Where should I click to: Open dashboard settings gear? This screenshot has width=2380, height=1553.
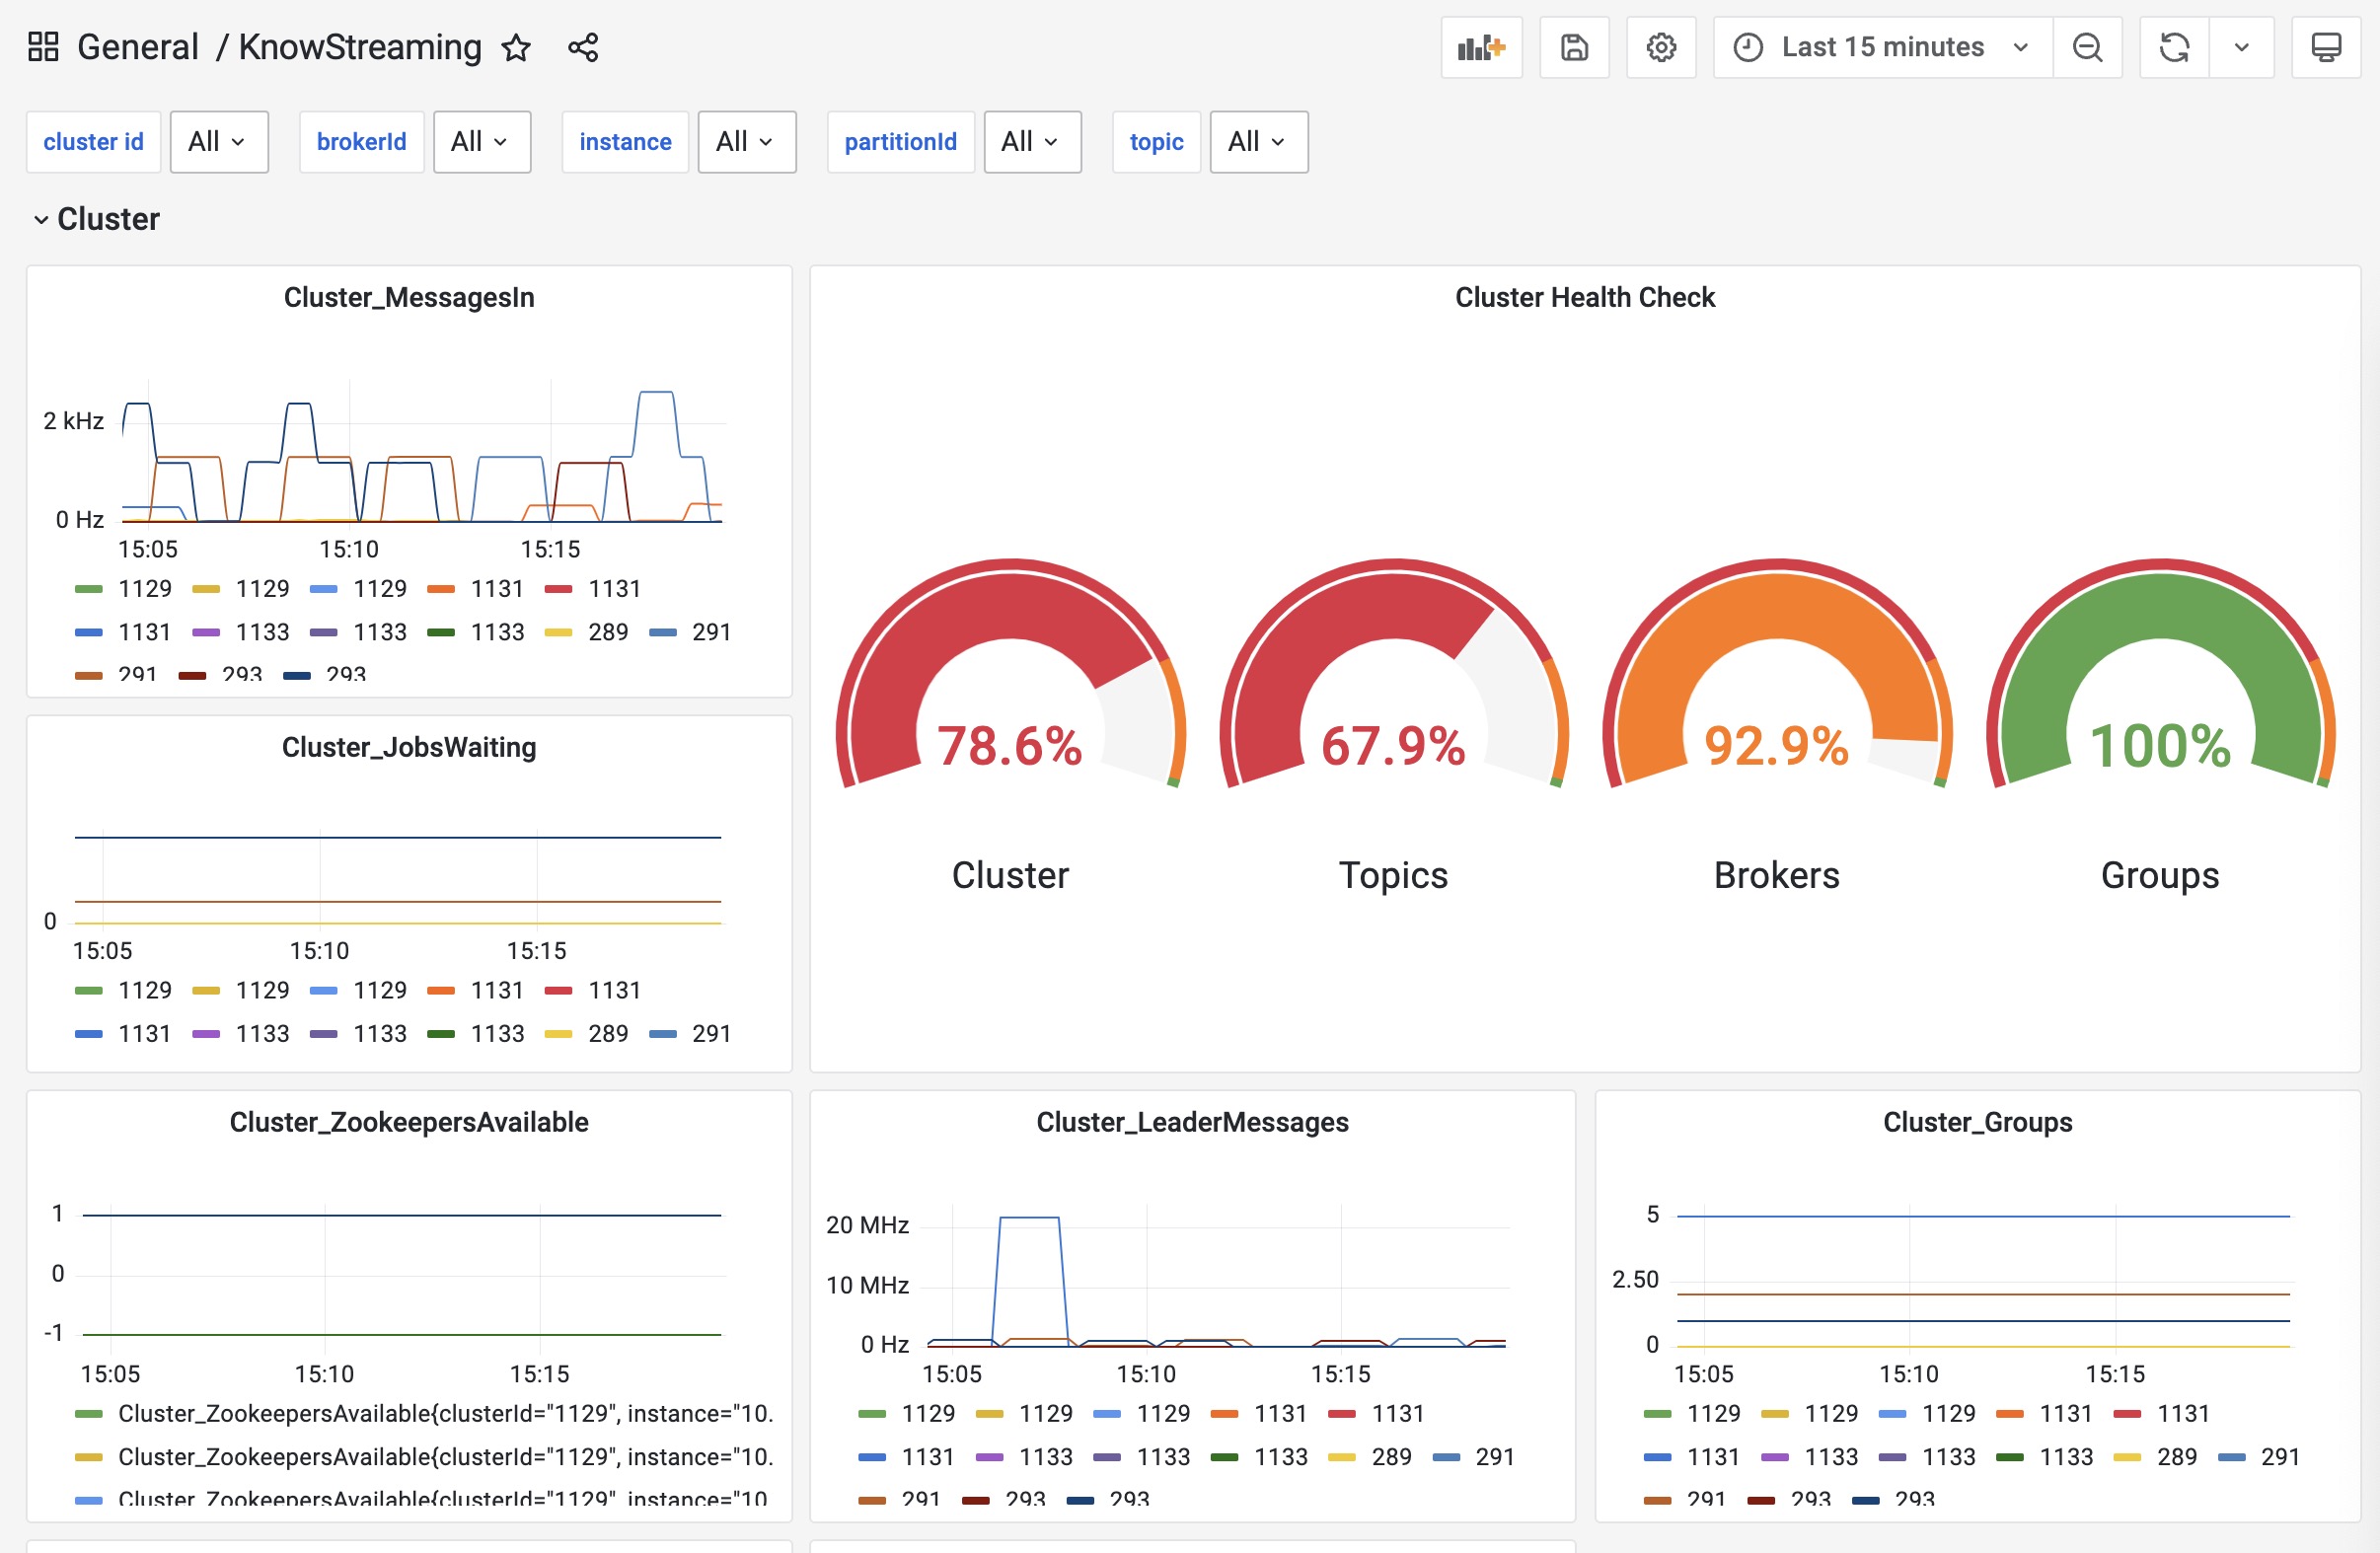[1660, 47]
